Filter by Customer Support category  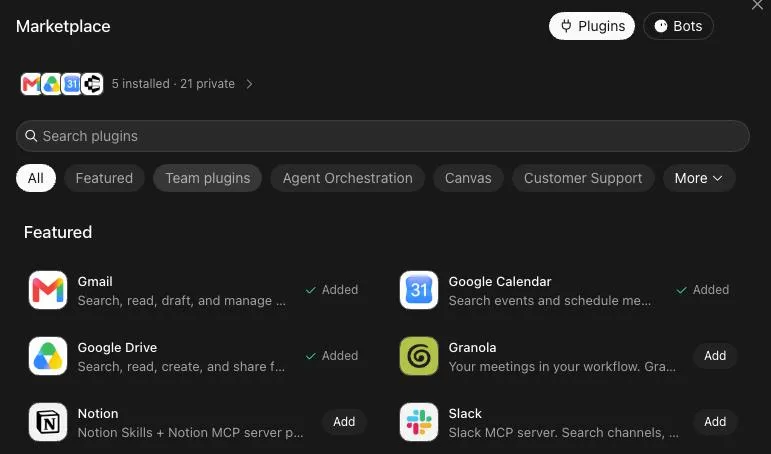pos(583,178)
